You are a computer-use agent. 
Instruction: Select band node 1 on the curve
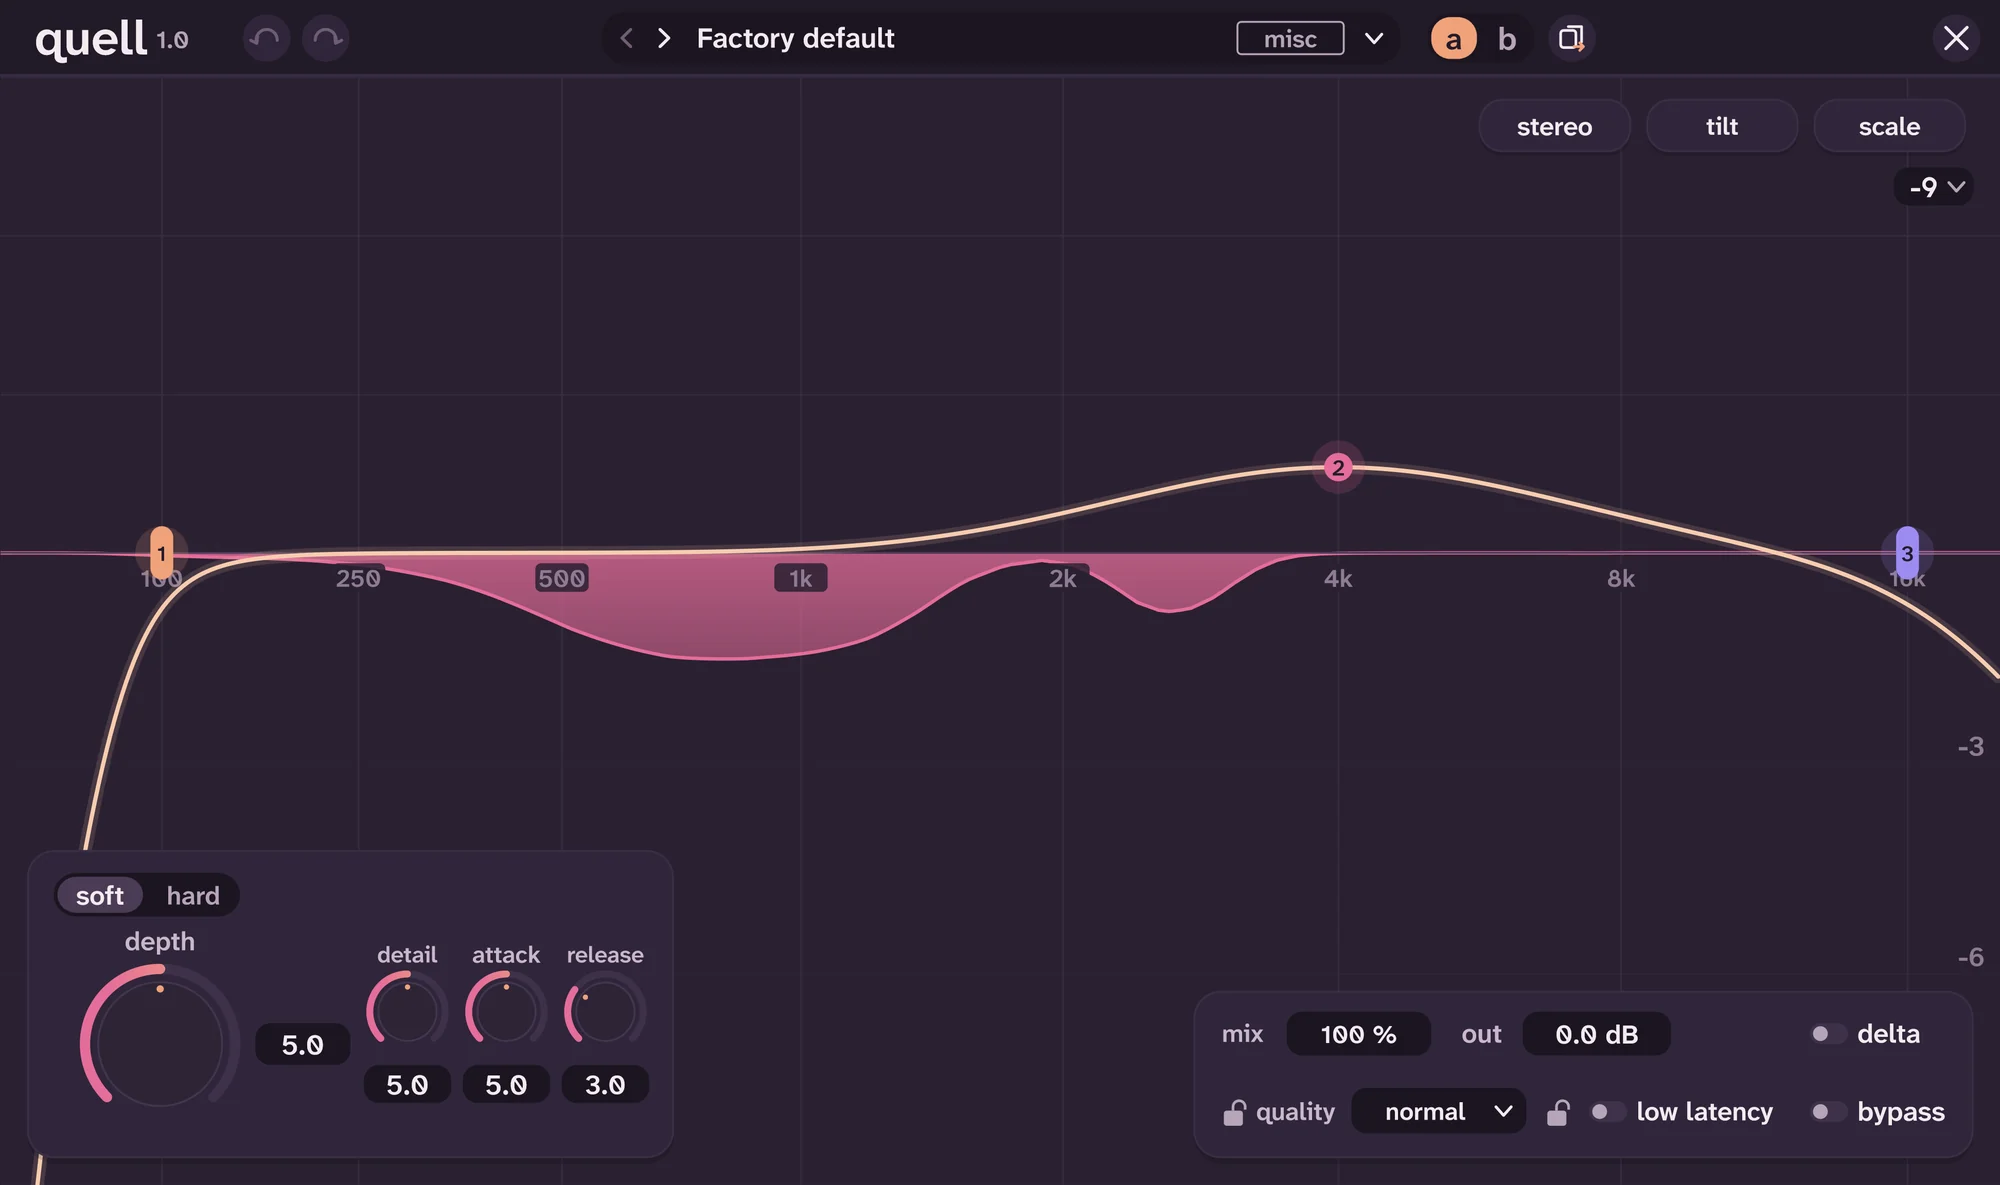(161, 553)
